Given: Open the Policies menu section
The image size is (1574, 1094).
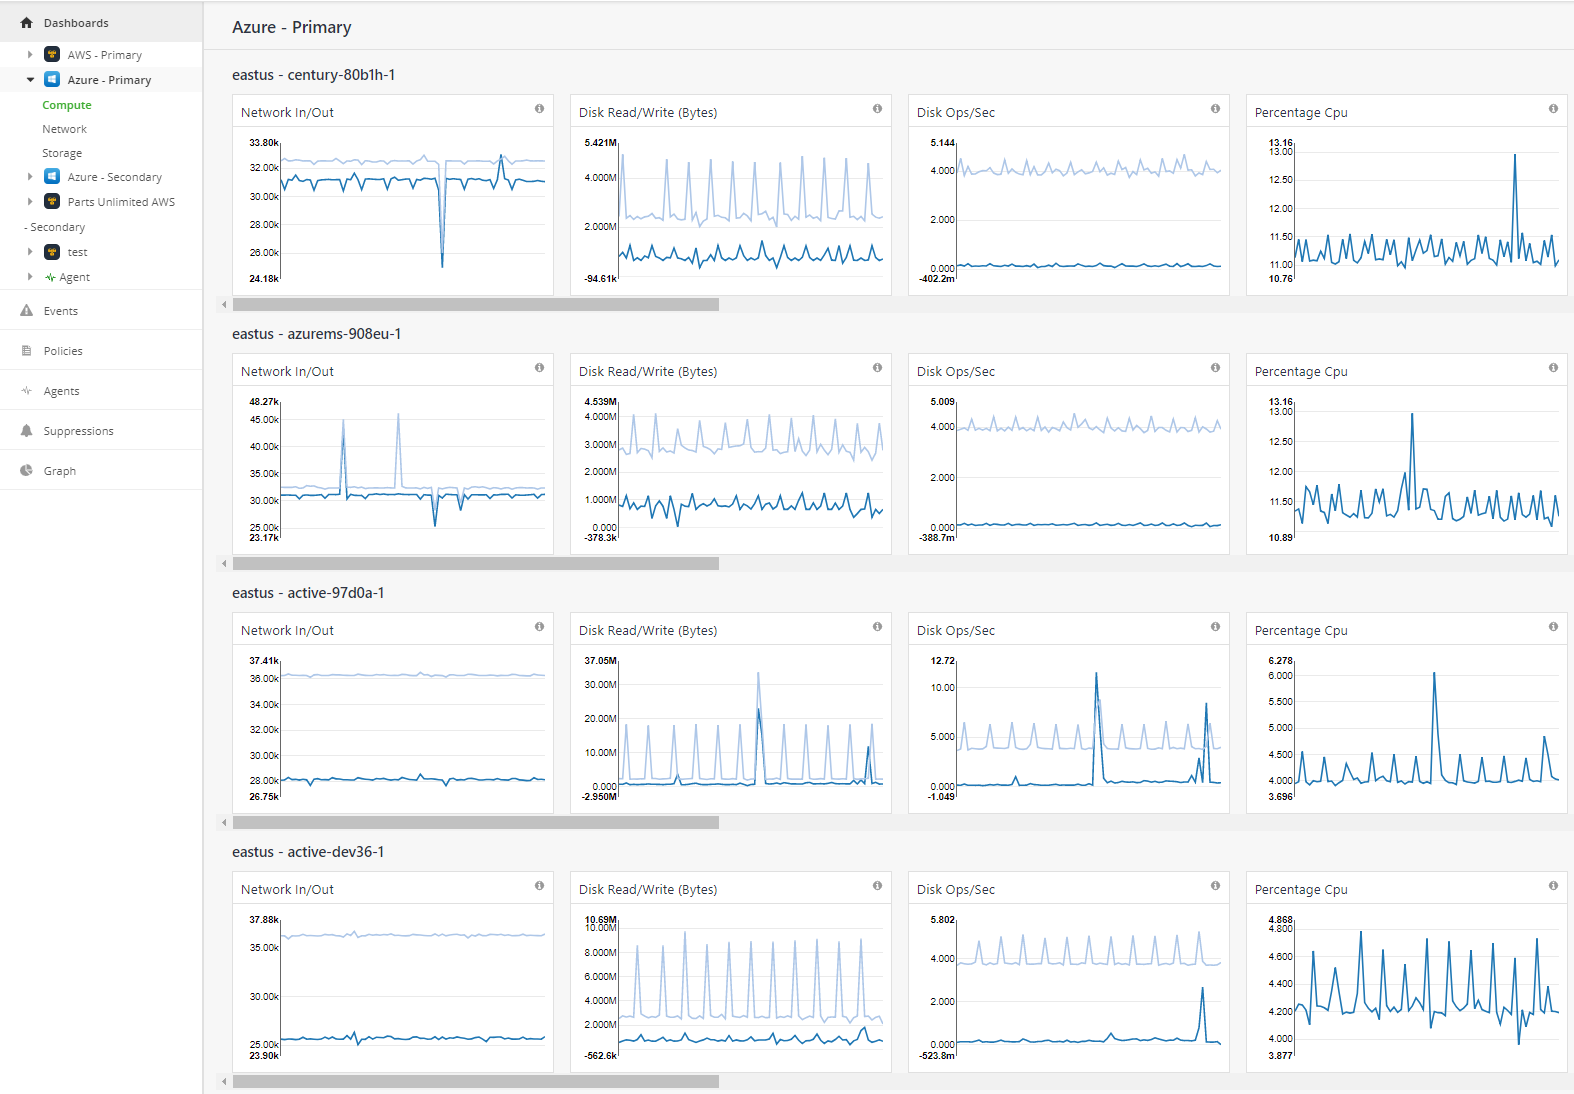Looking at the screenshot, I should (101, 351).
